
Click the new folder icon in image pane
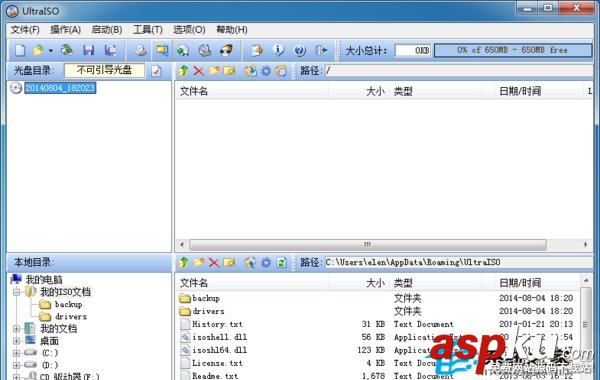coord(214,71)
